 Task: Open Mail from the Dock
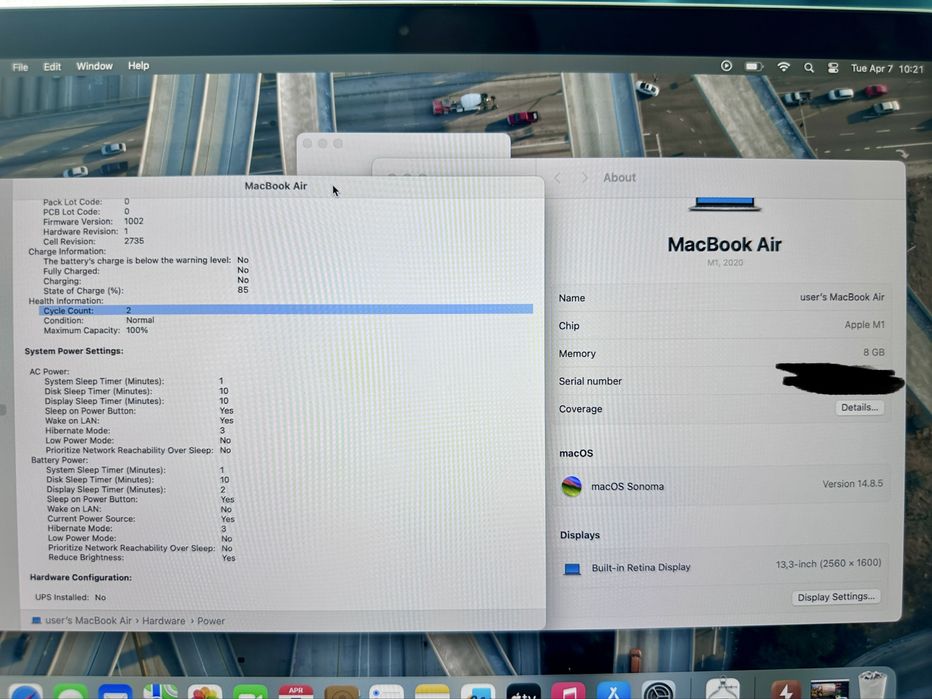(115, 692)
